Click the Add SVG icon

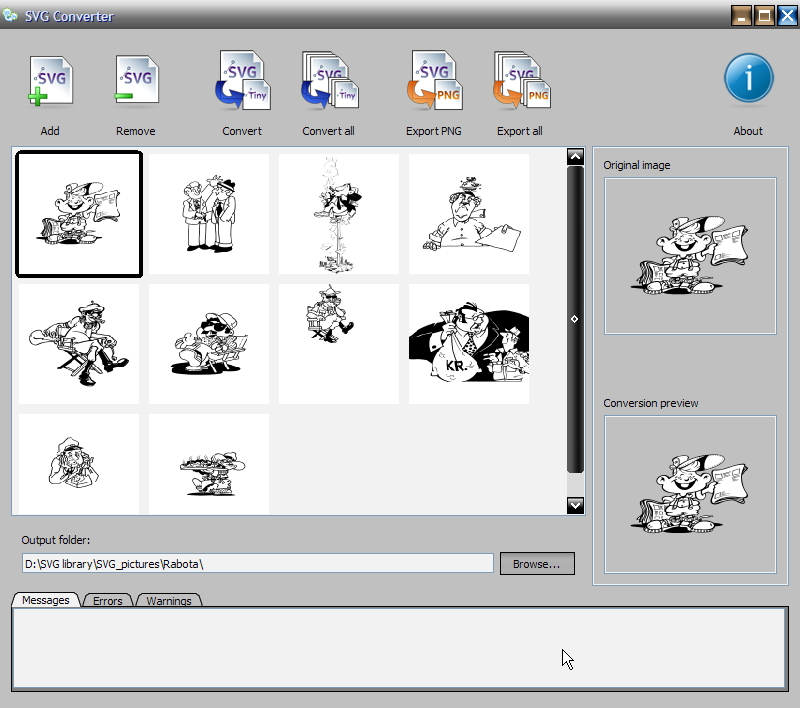50,81
